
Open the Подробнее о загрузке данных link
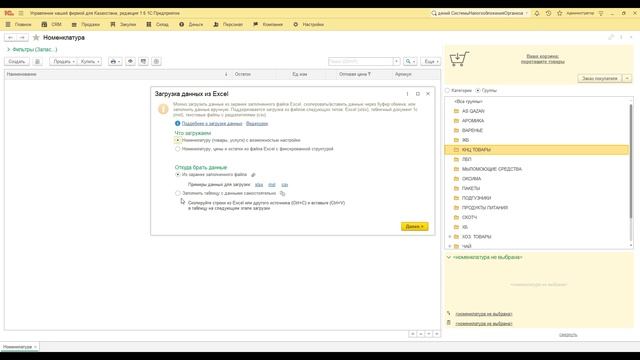click(x=212, y=124)
